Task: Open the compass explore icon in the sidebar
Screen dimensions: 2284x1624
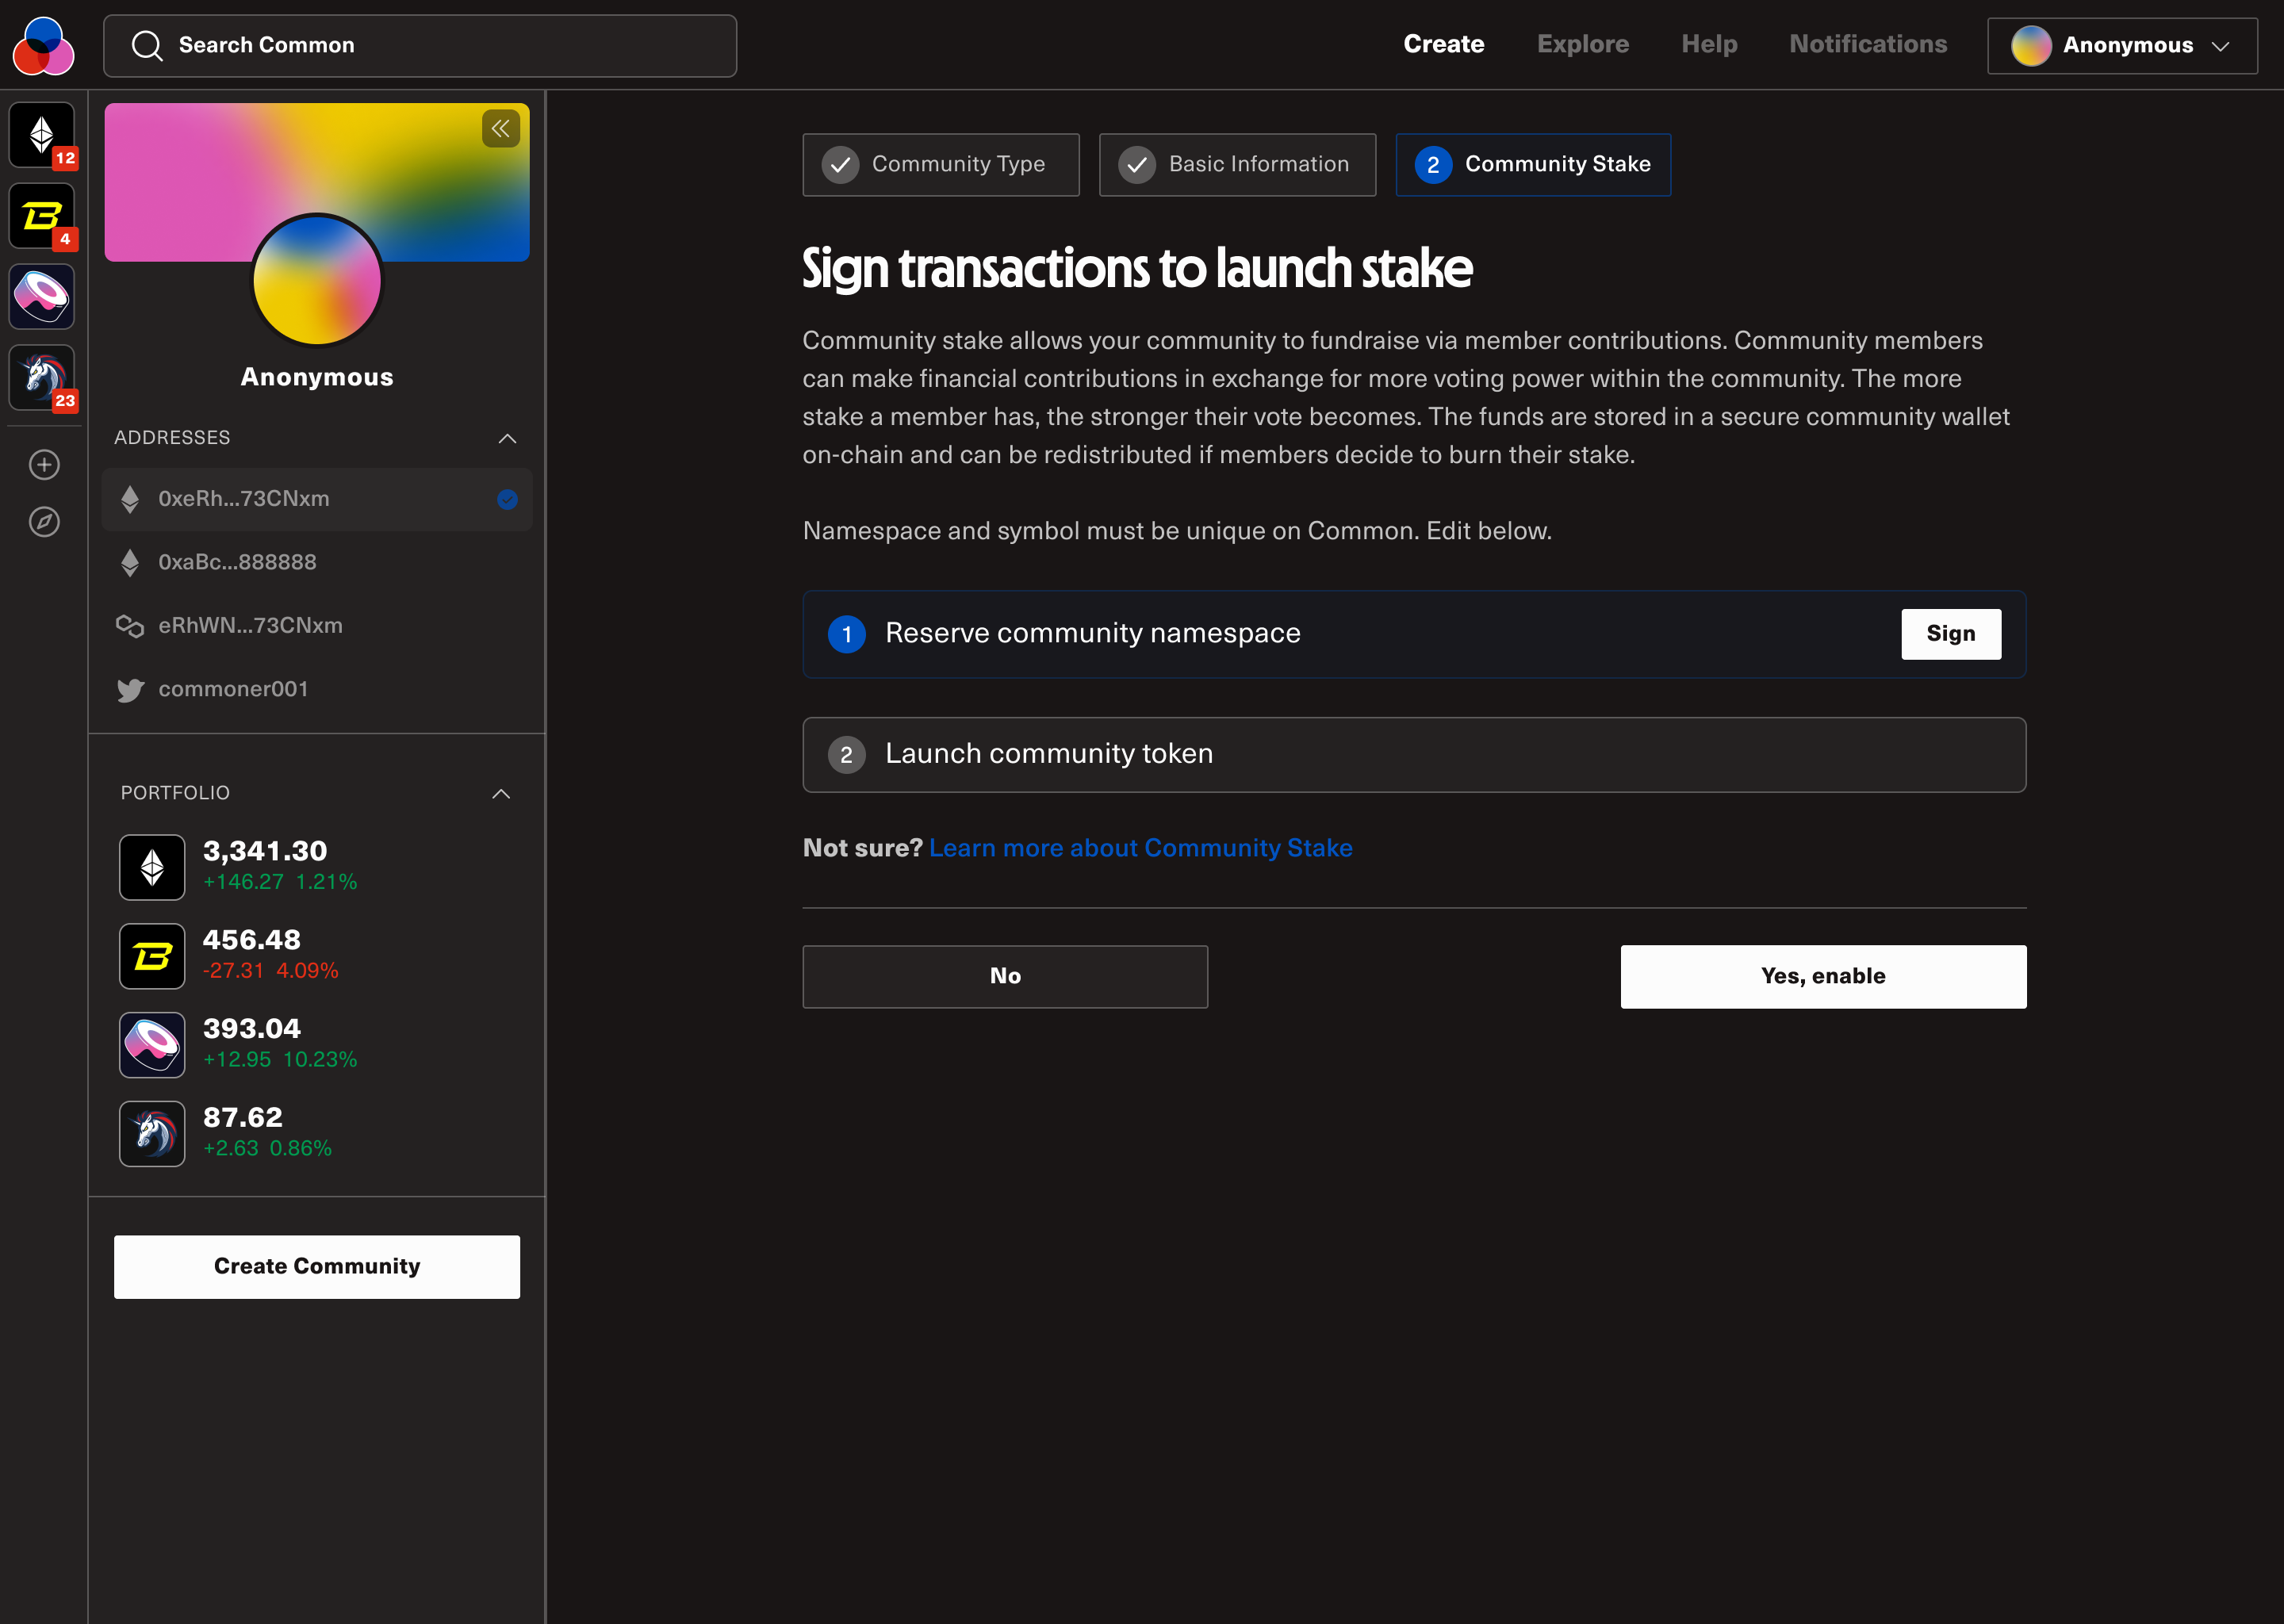Action: coord(44,522)
